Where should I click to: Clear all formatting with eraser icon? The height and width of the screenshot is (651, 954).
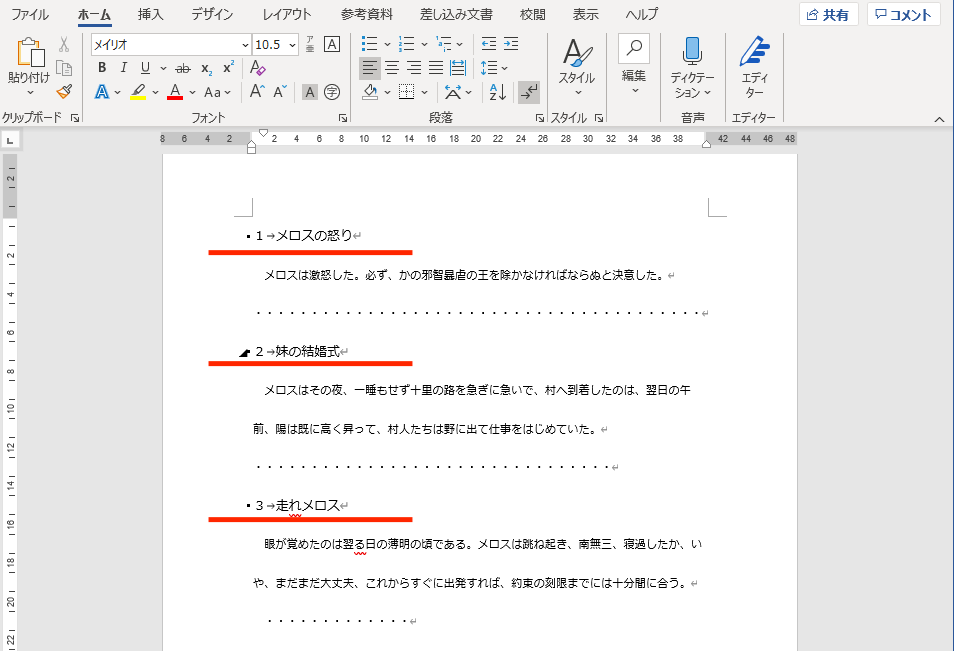click(257, 68)
